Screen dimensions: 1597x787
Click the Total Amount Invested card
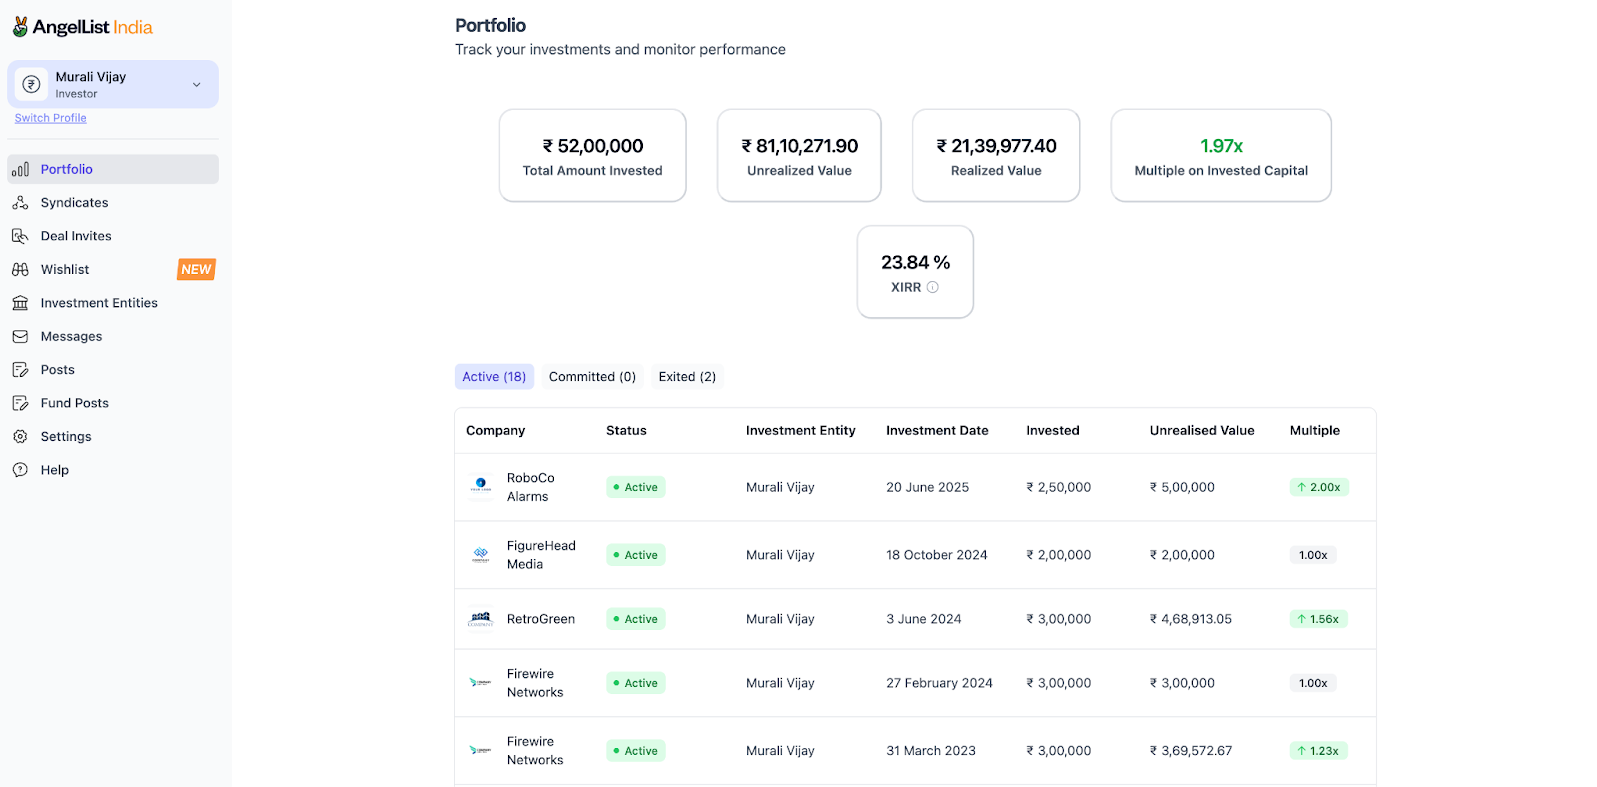[593, 156]
